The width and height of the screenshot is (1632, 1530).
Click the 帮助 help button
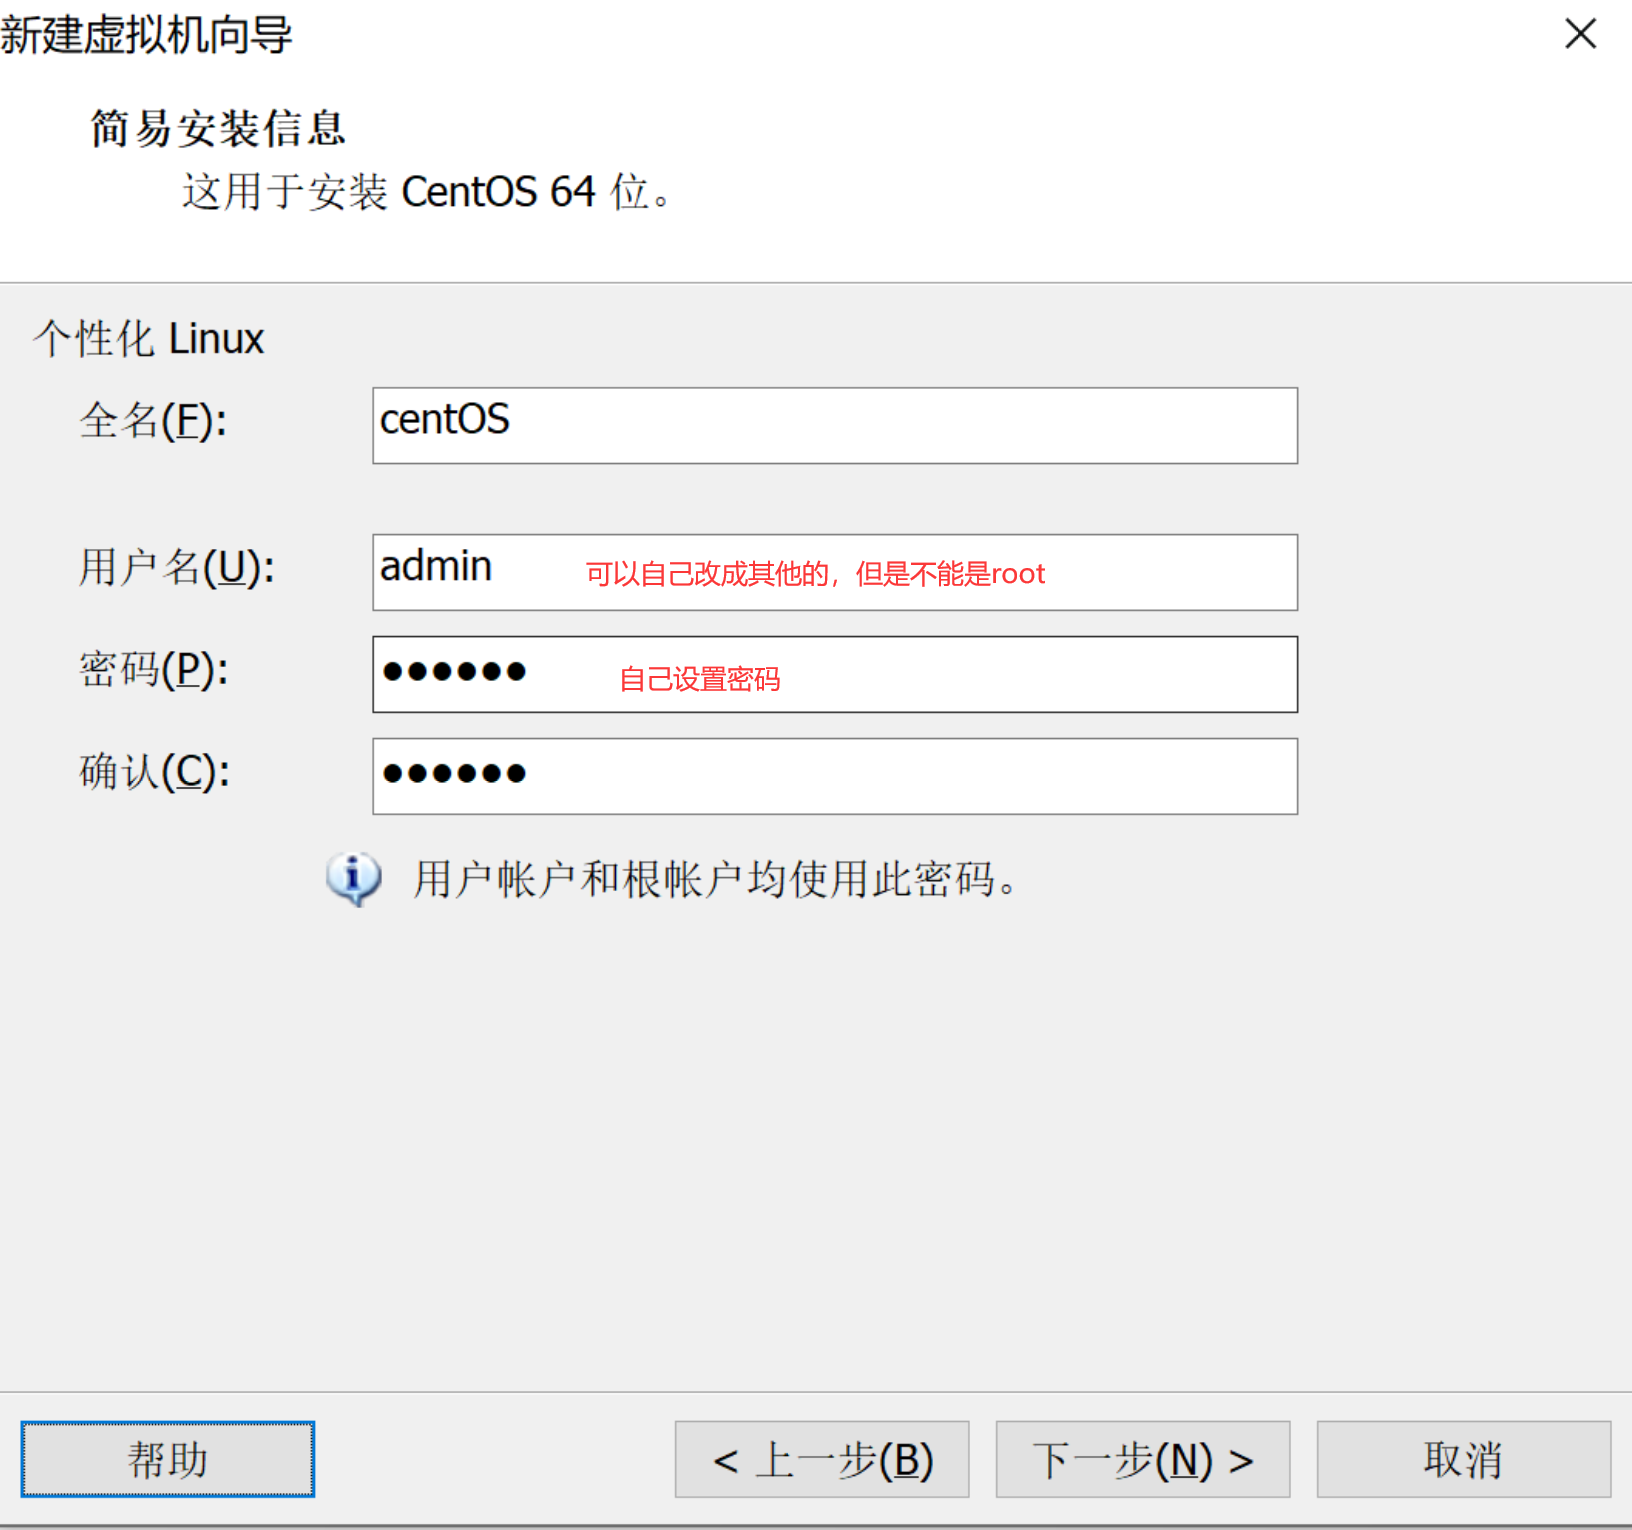(166, 1459)
